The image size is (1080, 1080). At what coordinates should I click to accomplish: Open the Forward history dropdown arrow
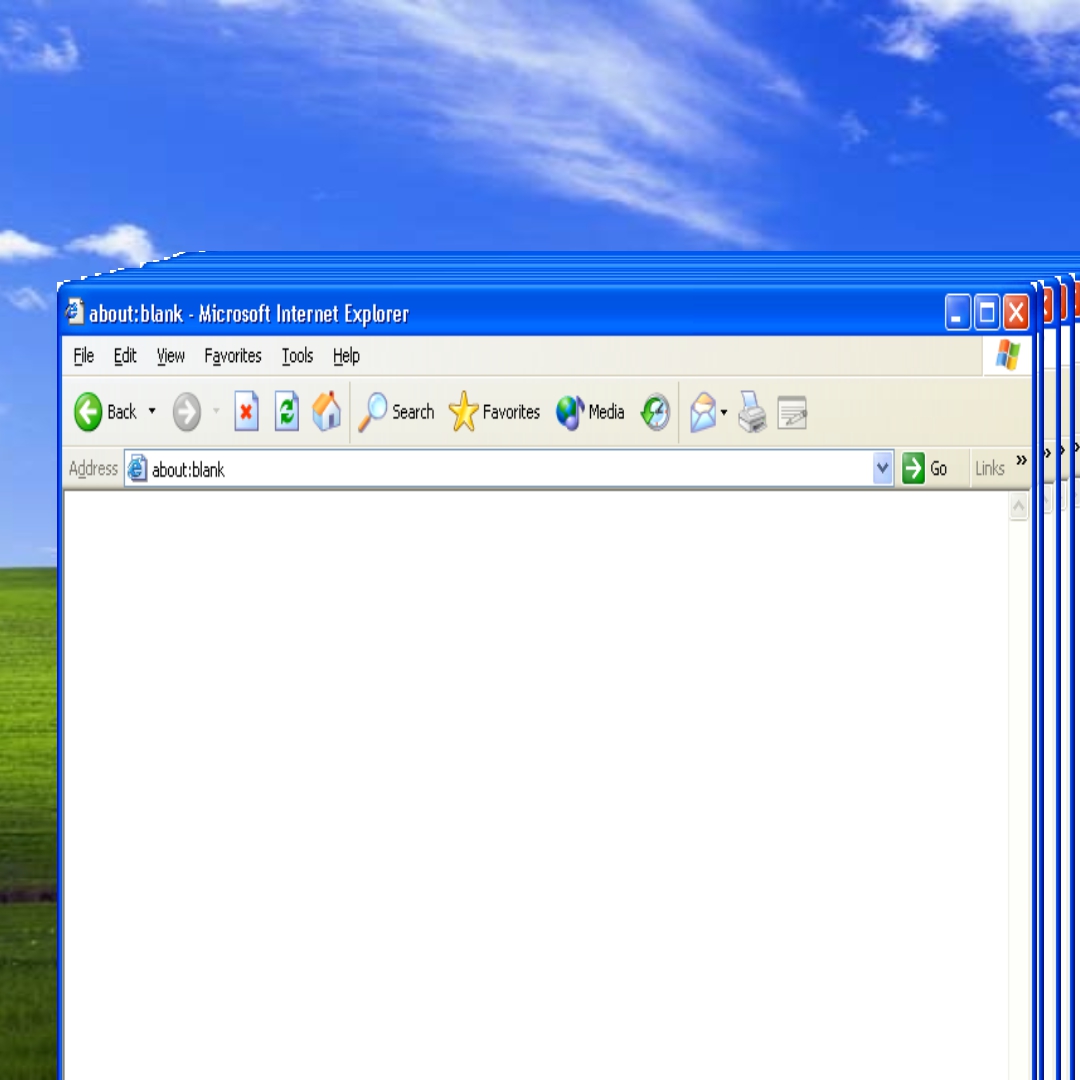(x=216, y=411)
